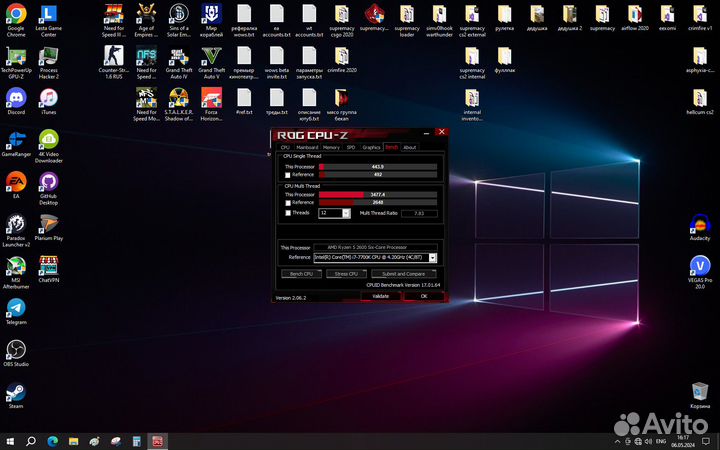The width and height of the screenshot is (720, 450).
Task: Select the Bench tab in CPU-Z
Action: coord(391,147)
